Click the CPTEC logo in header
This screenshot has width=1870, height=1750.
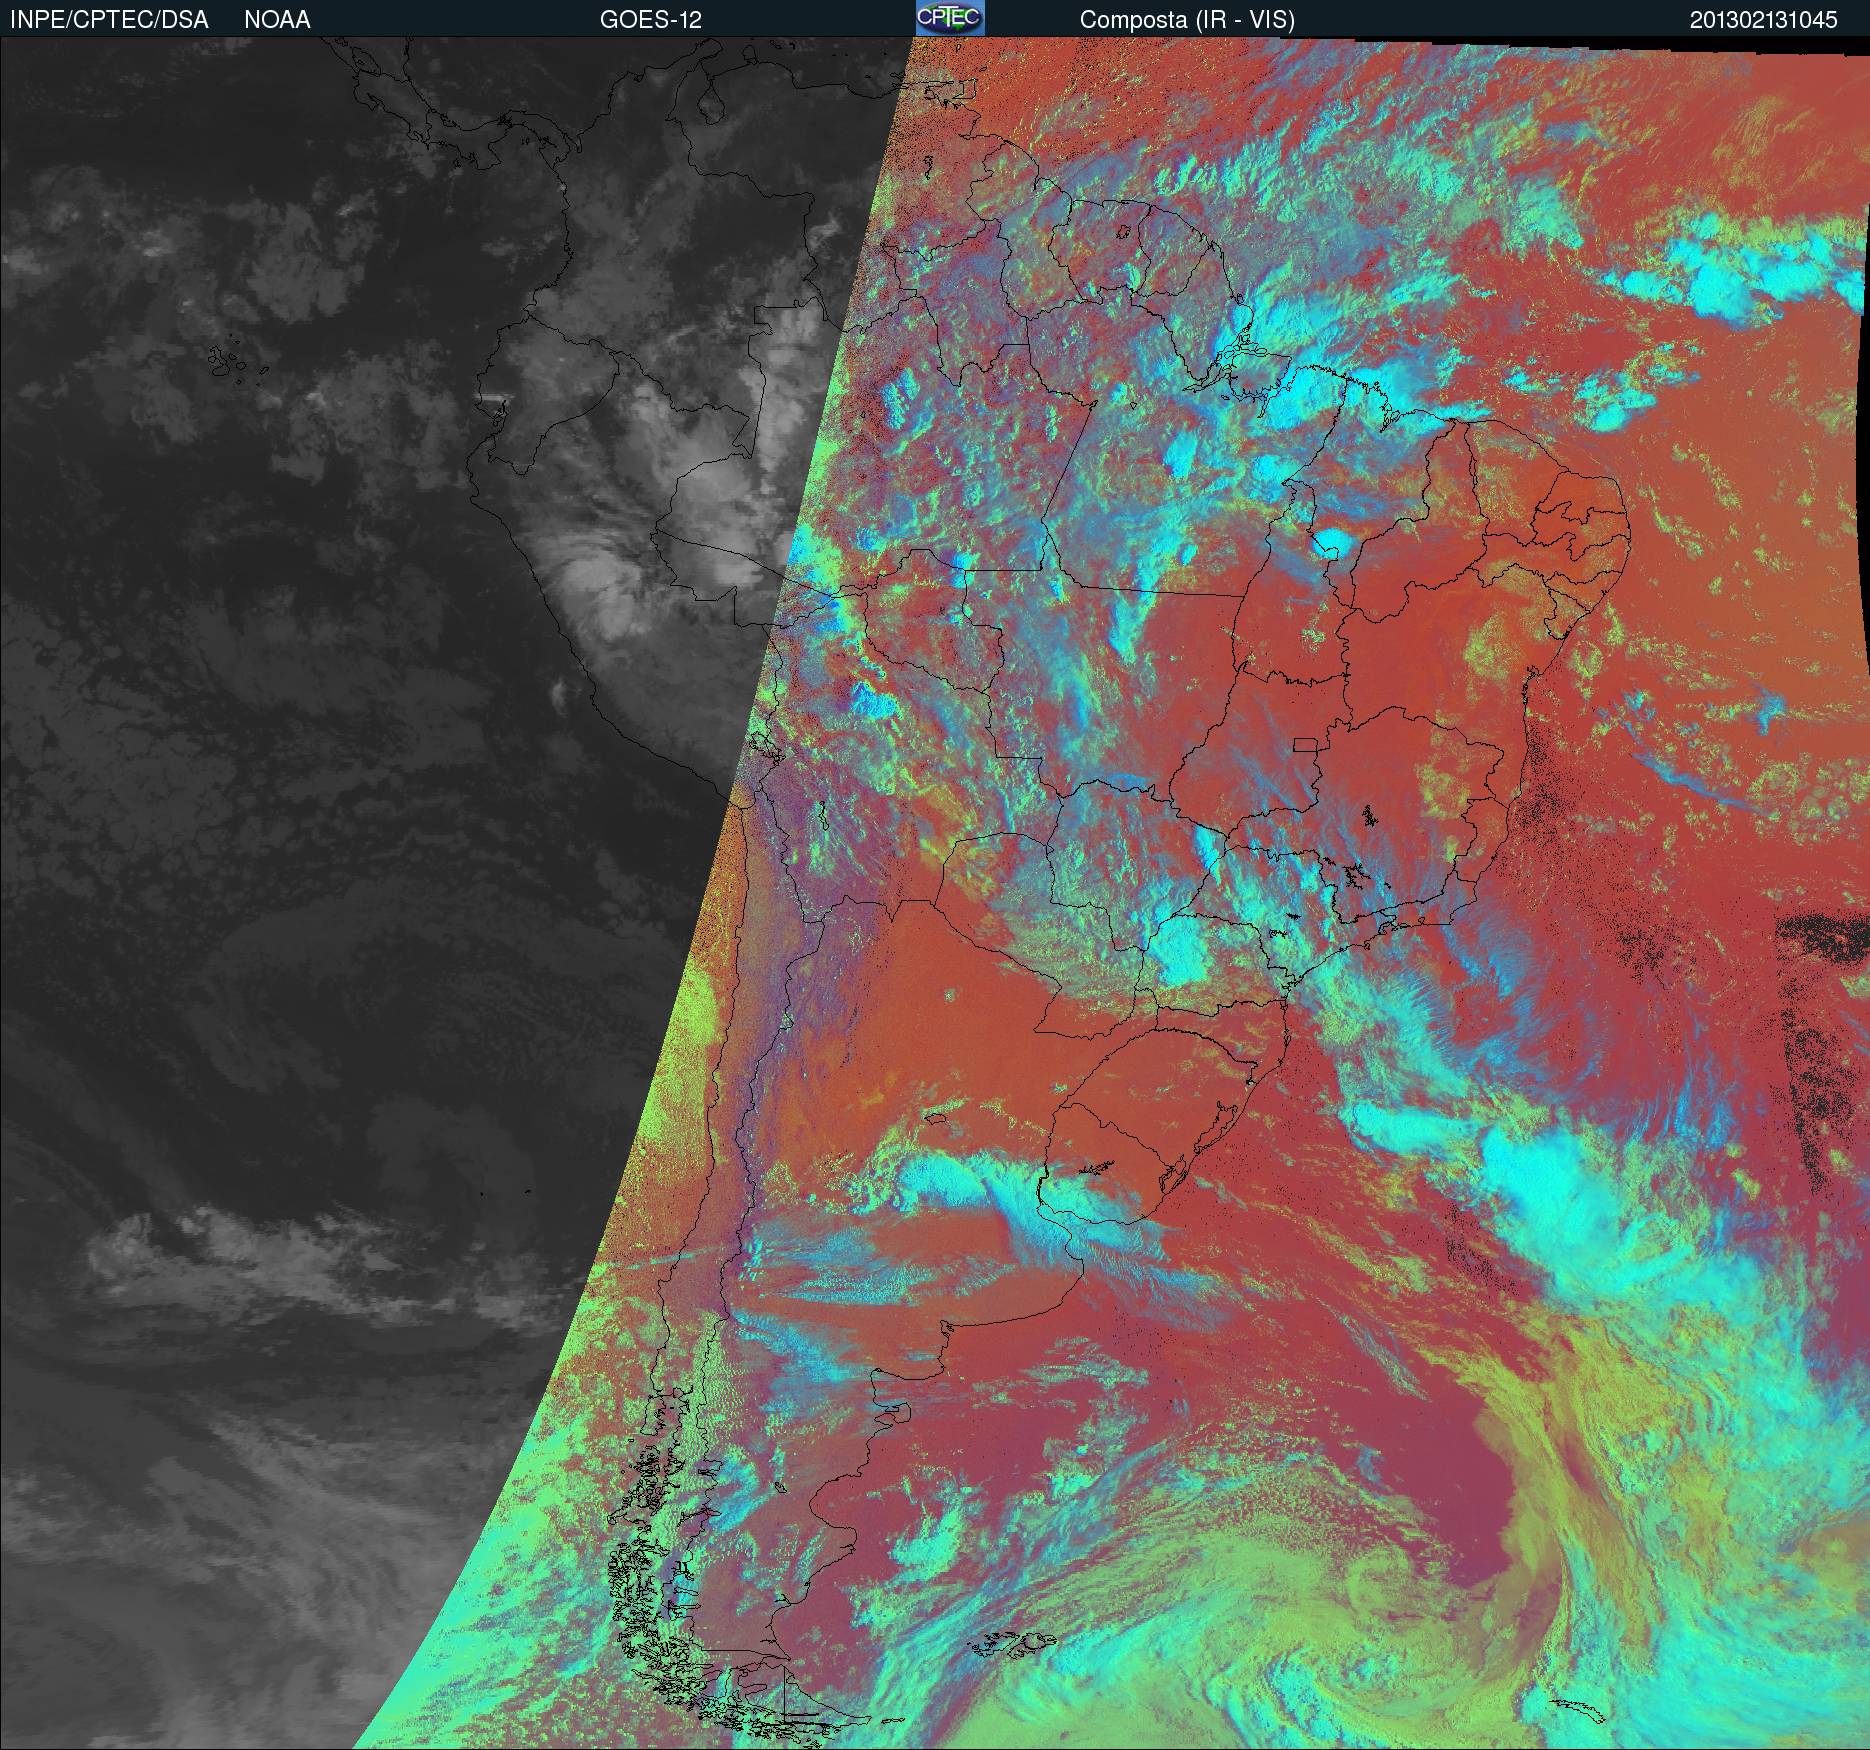pyautogui.click(x=950, y=18)
